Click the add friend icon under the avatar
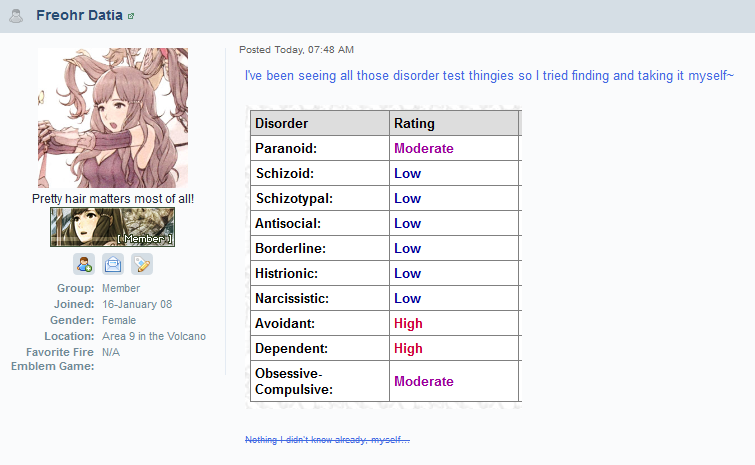Viewport: 755px width, 465px height. coord(84,264)
